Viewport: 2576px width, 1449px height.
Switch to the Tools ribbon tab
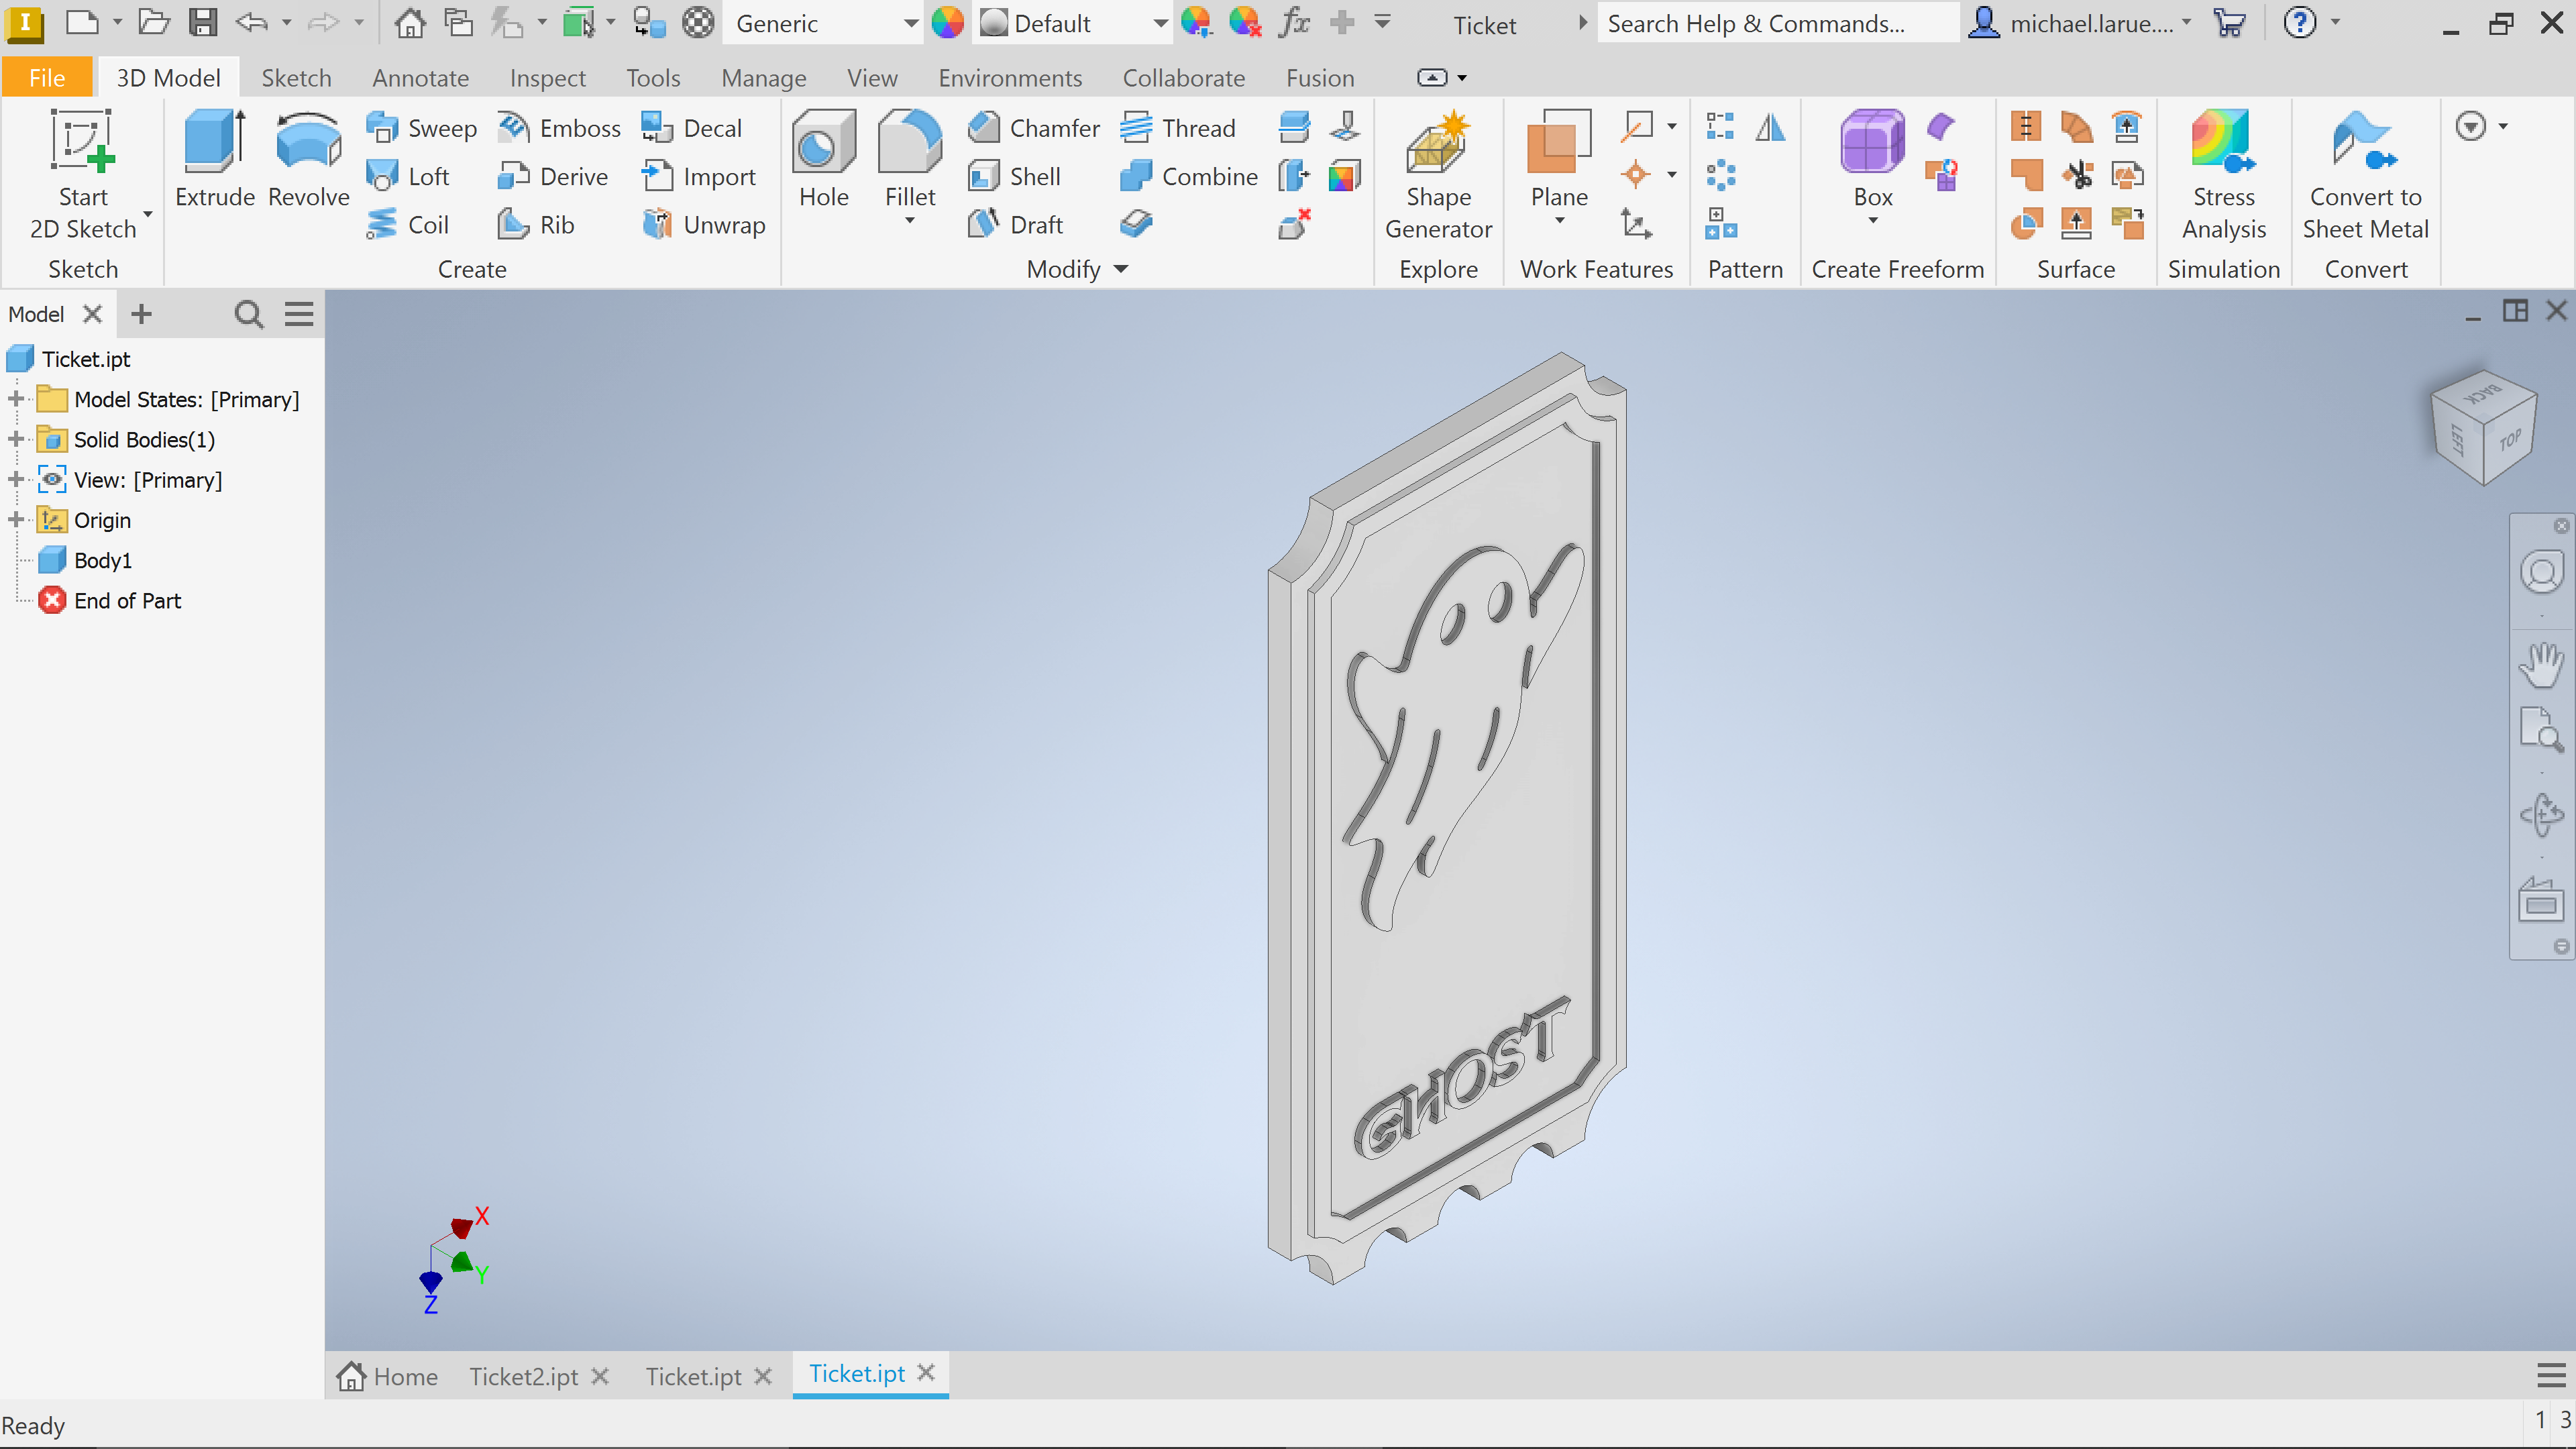pos(653,78)
